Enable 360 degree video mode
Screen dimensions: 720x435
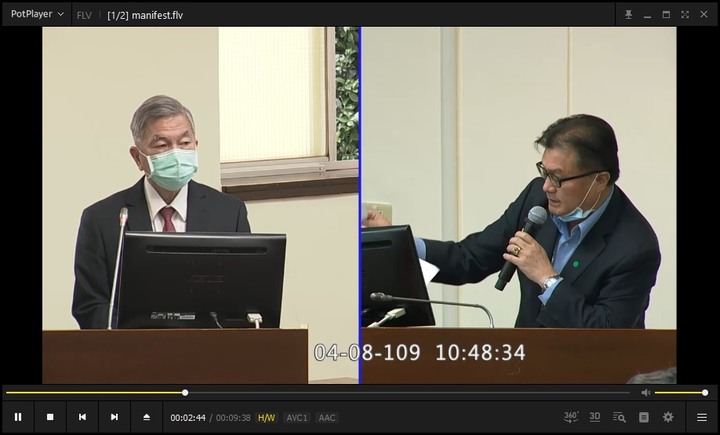pos(571,417)
